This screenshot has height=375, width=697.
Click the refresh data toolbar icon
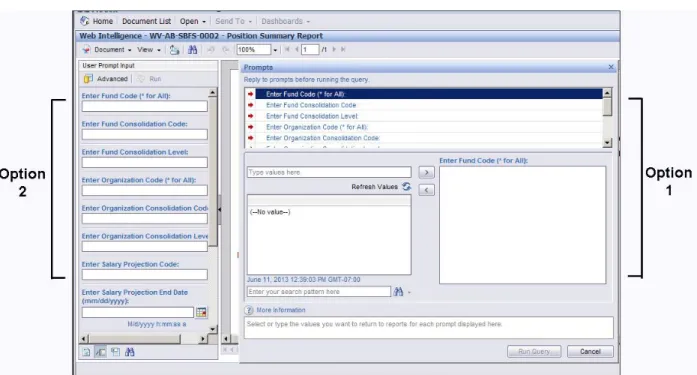pos(174,50)
